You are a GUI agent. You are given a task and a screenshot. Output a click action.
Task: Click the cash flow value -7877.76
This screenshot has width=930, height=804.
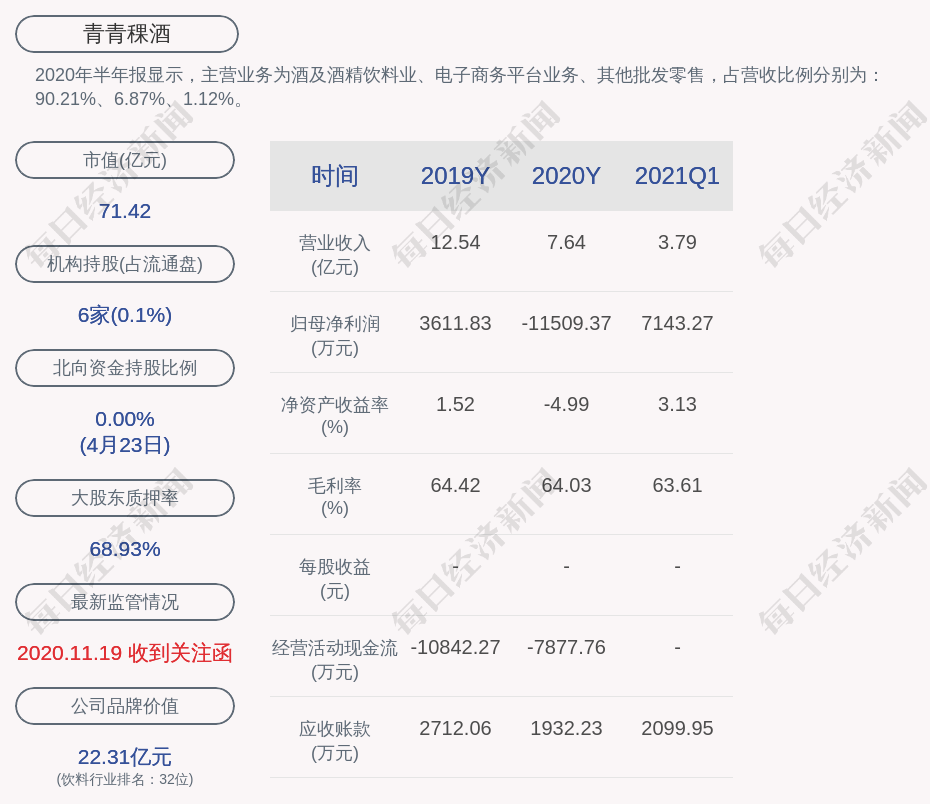[566, 647]
